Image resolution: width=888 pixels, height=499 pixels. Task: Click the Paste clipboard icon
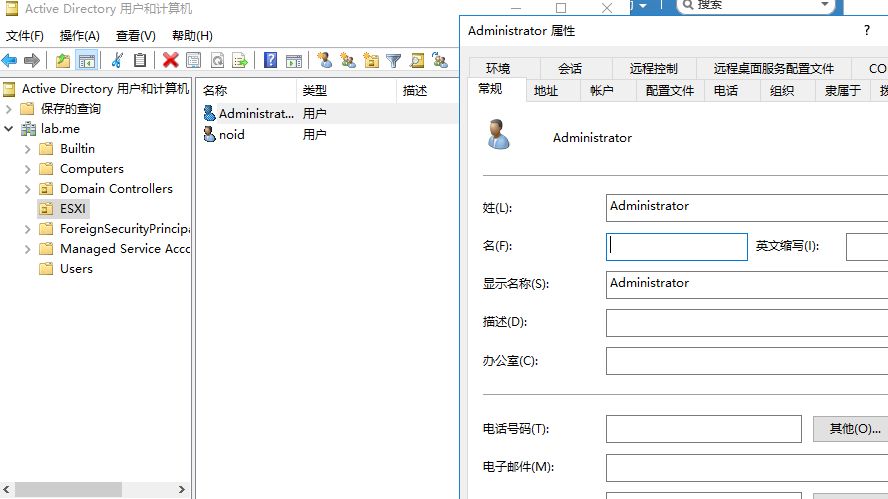[x=140, y=60]
